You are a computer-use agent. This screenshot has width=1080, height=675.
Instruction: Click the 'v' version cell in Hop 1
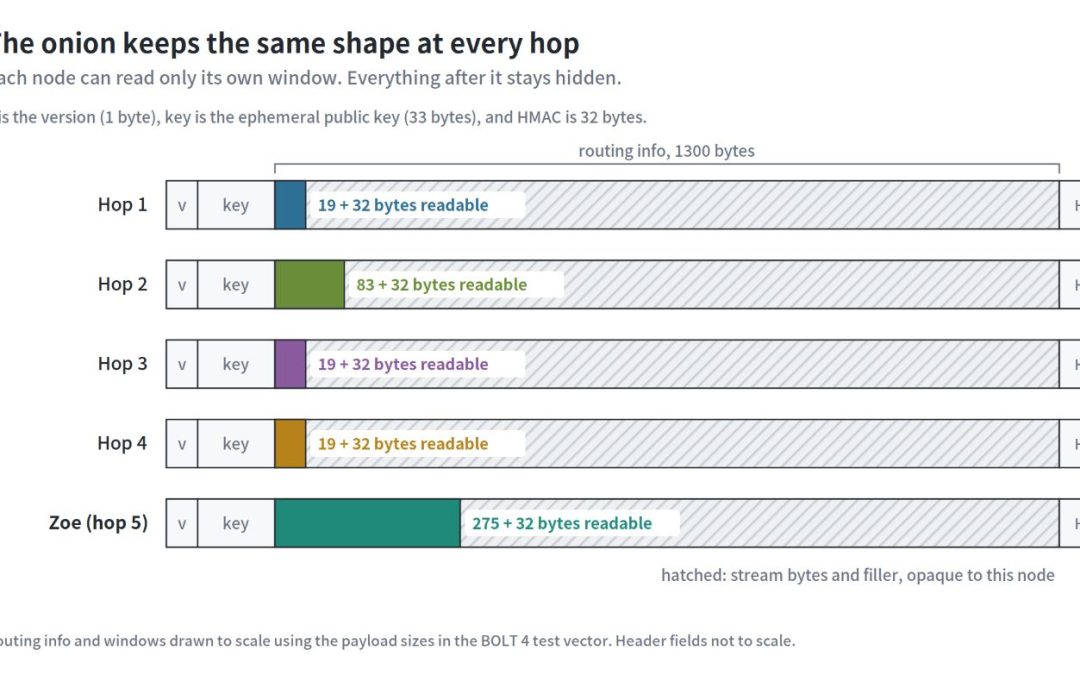click(182, 205)
